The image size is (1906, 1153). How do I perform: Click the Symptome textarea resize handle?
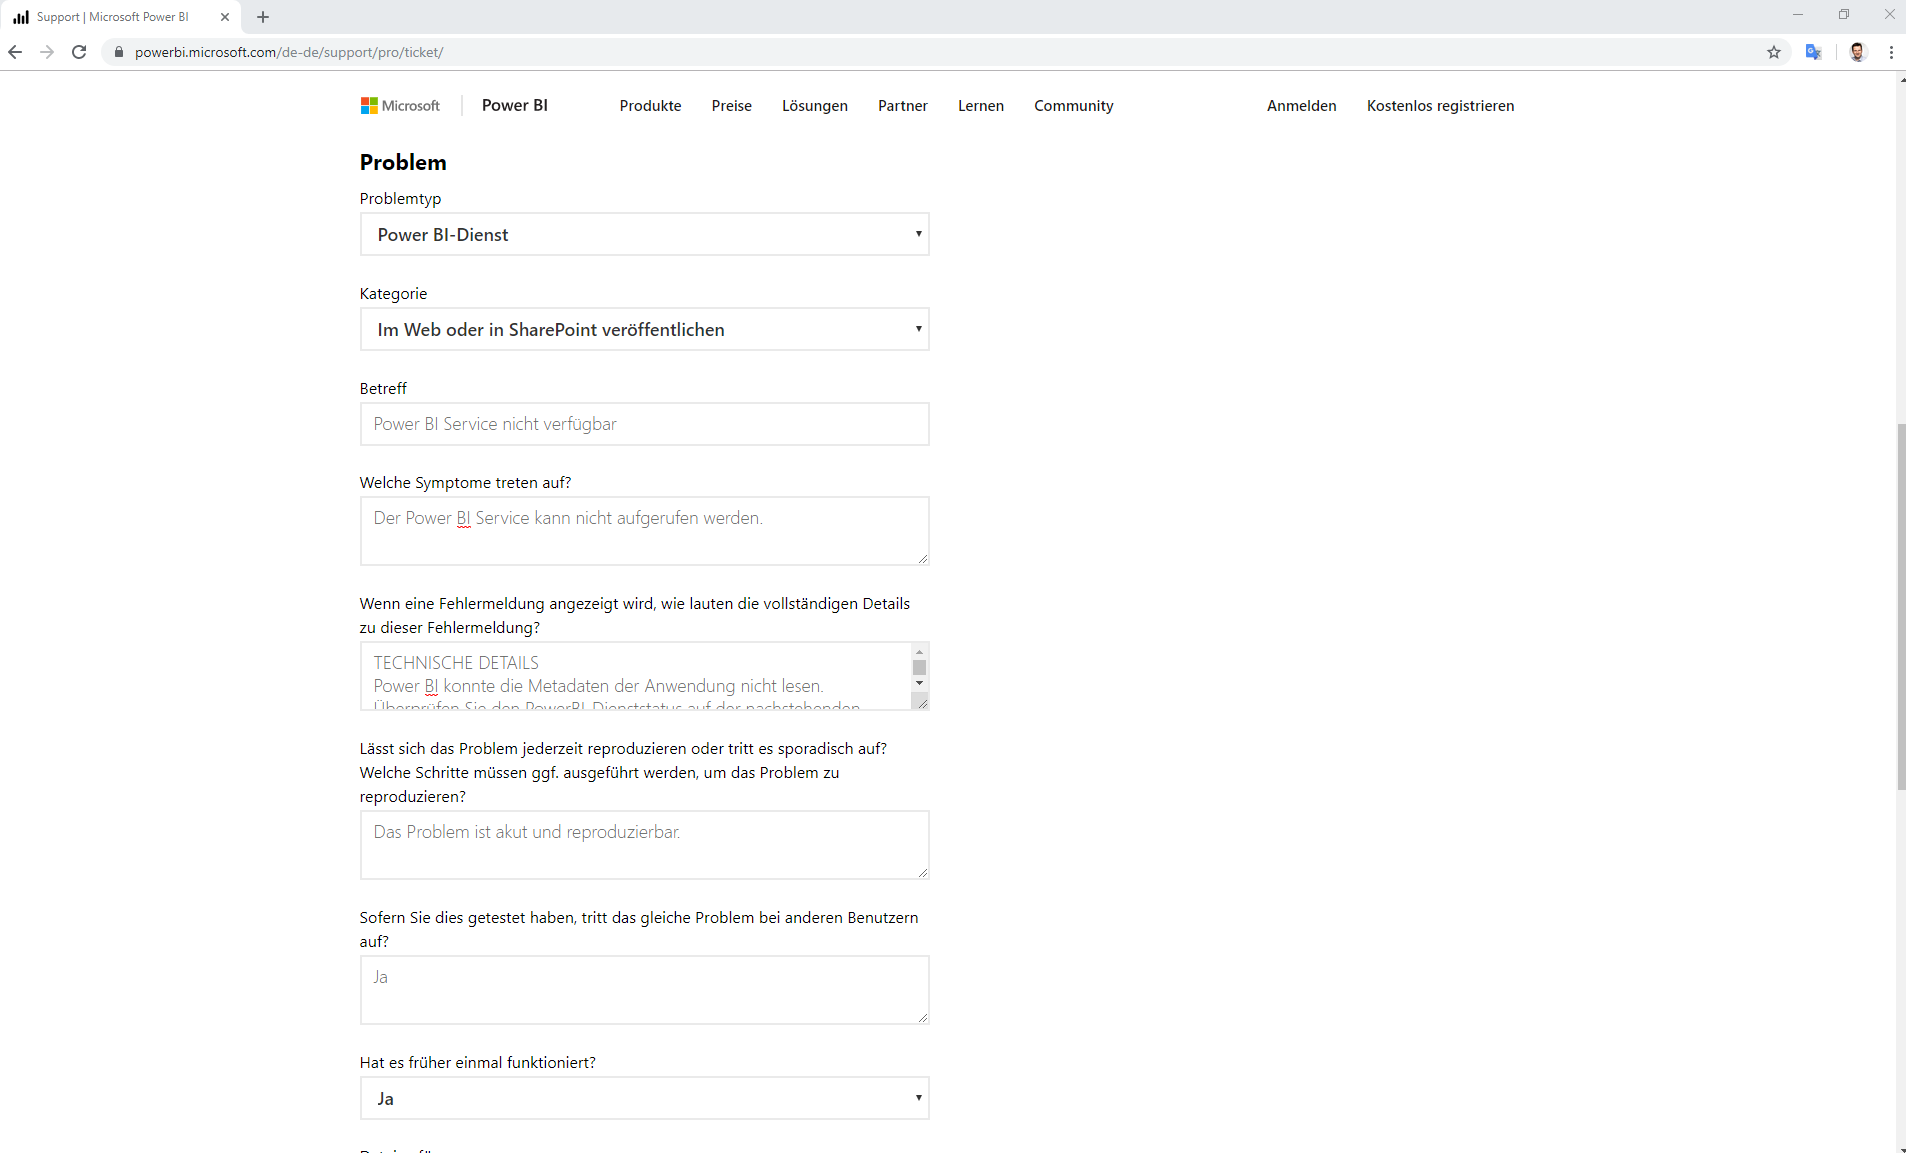click(923, 559)
